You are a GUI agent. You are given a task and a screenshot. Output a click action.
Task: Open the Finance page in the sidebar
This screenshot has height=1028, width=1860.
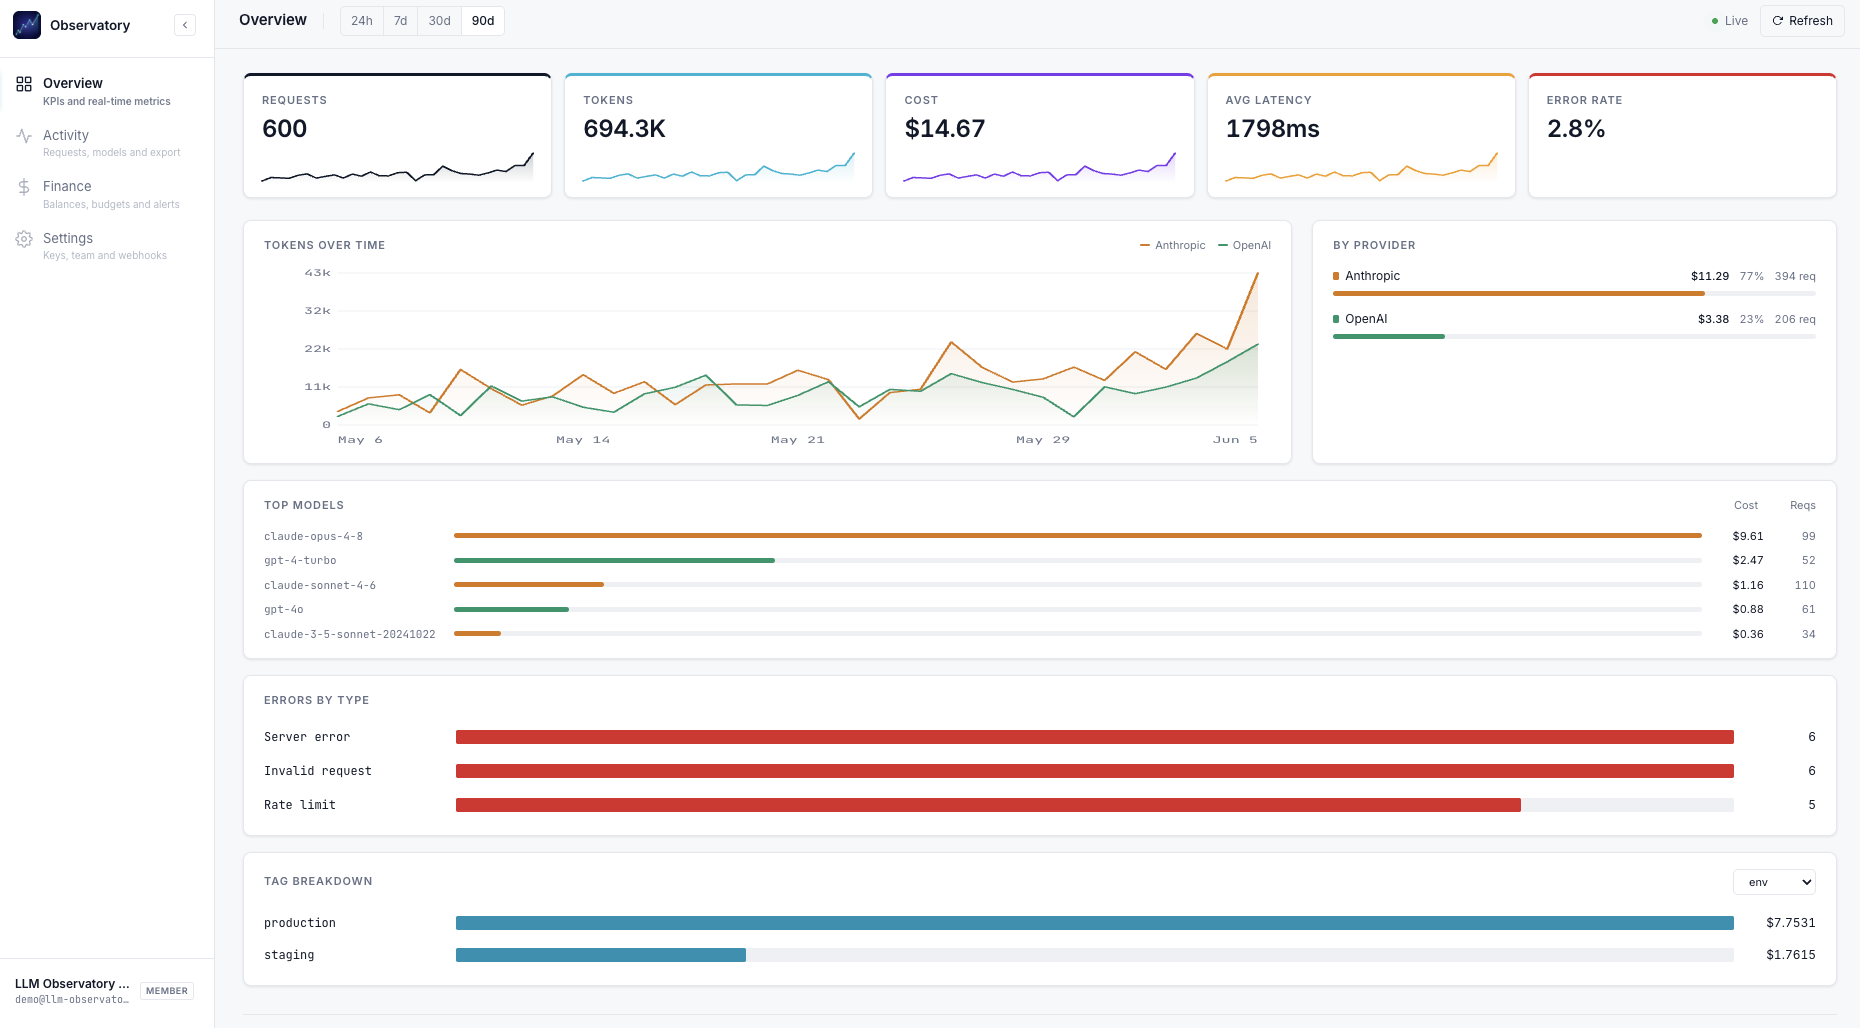(107, 194)
